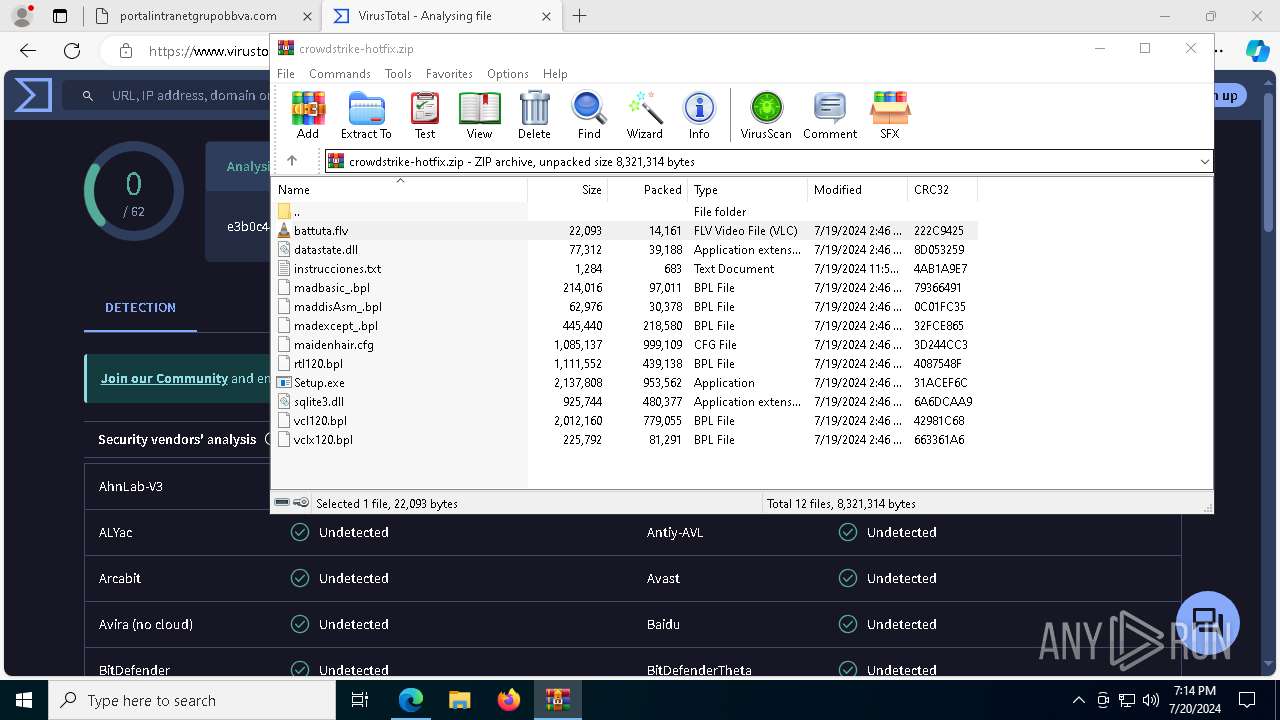The width and height of the screenshot is (1280, 720).
Task: Select vclx120.bpl file
Action: (625, 440)
